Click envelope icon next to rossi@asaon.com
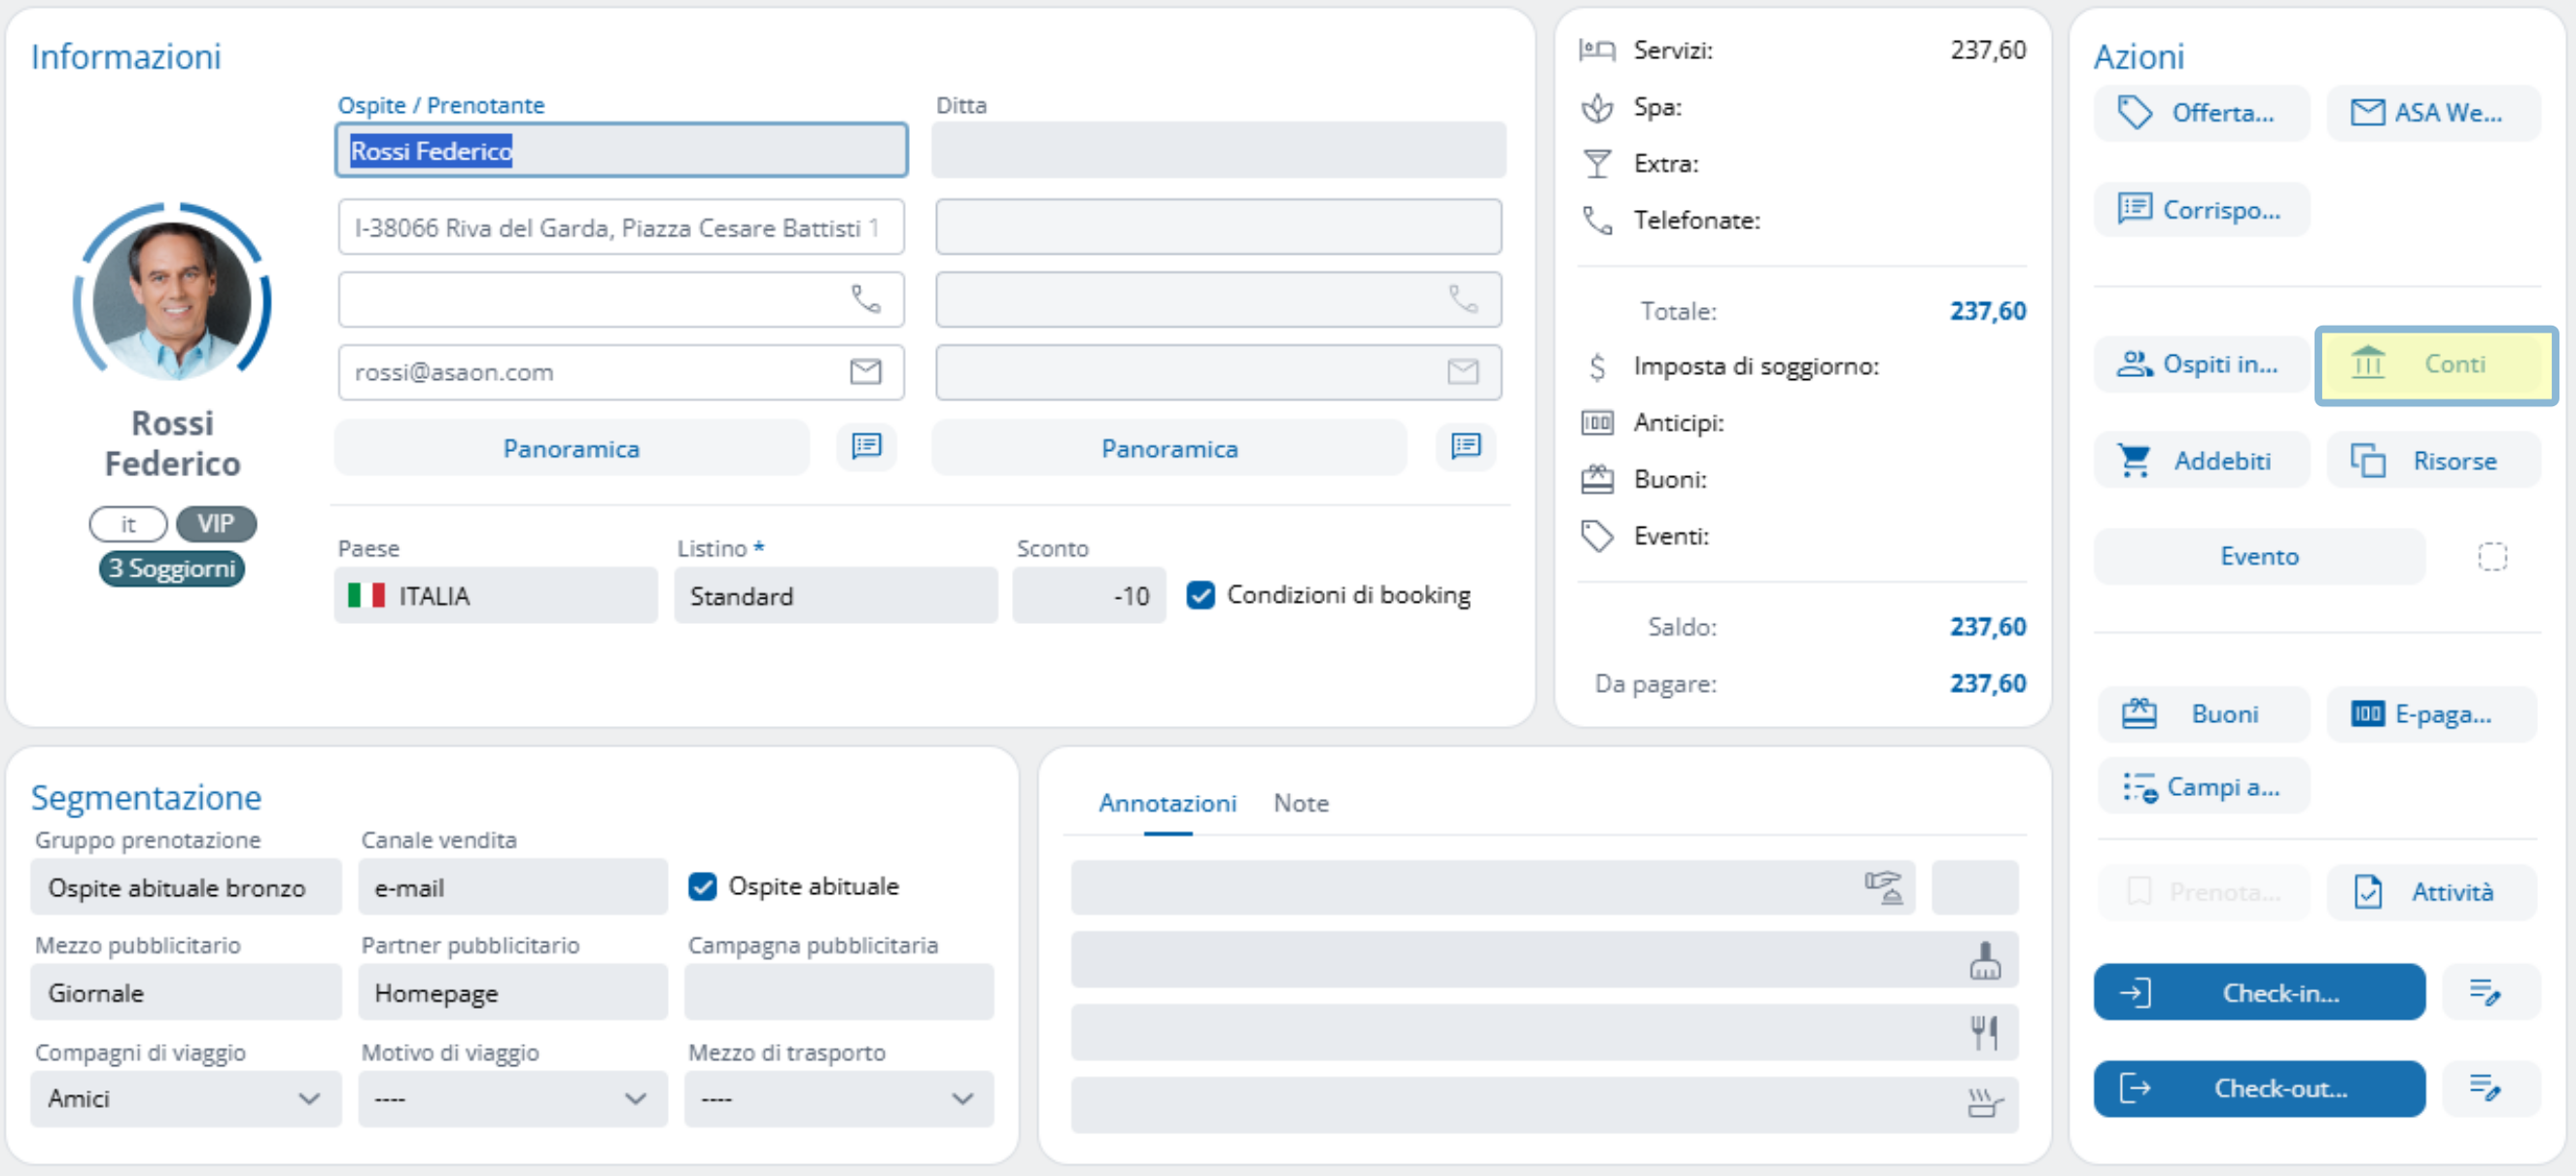This screenshot has width=2576, height=1176. [x=865, y=372]
